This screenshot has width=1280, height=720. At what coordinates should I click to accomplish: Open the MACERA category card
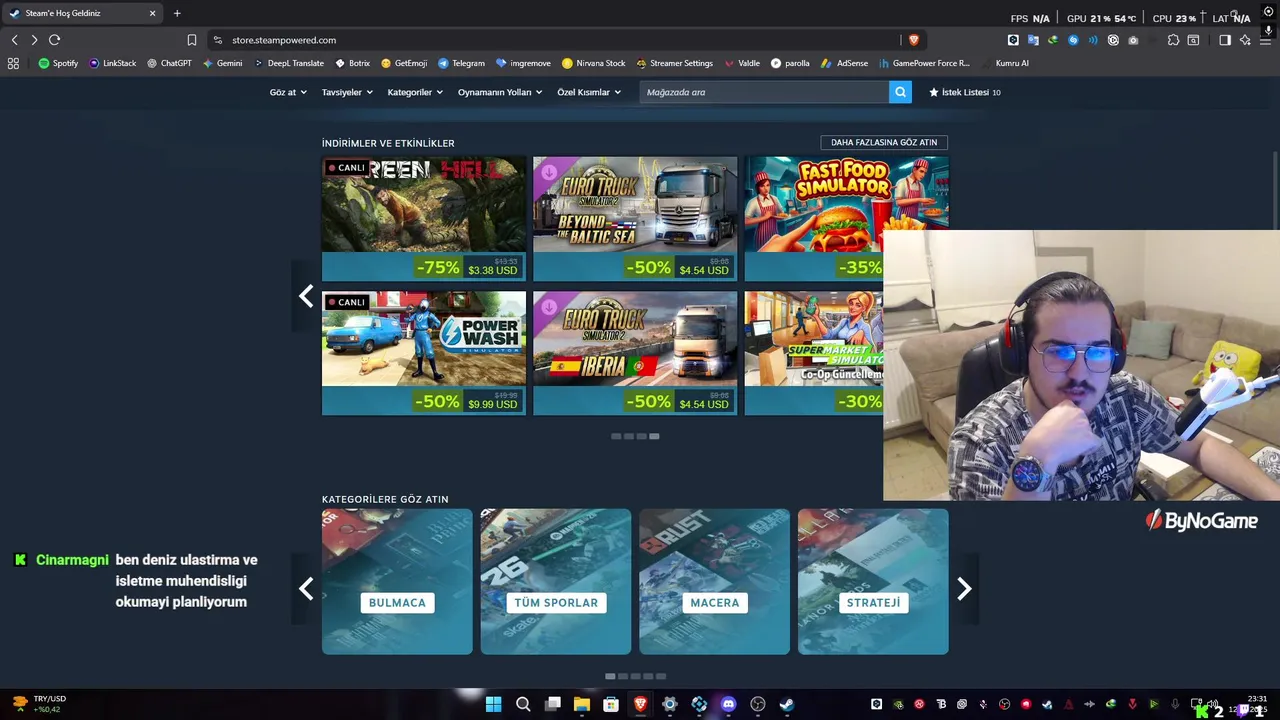tap(714, 582)
